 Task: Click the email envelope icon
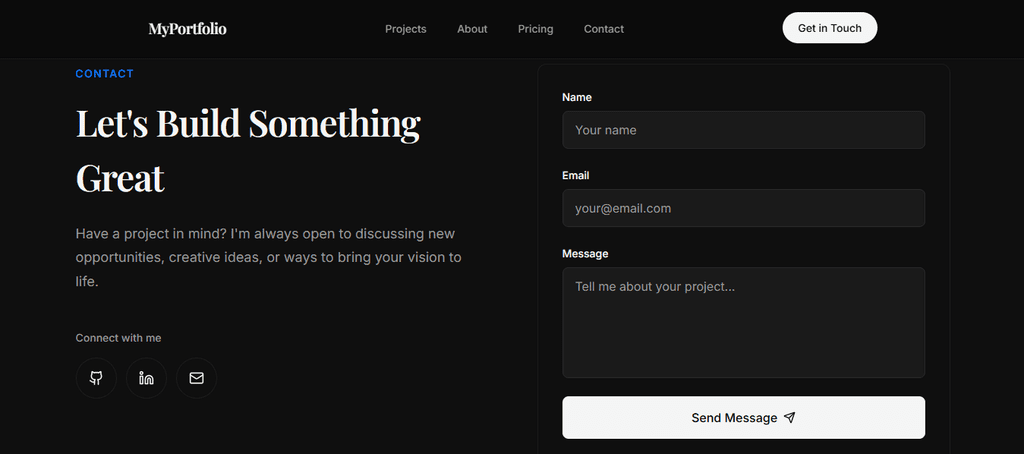[x=196, y=378]
